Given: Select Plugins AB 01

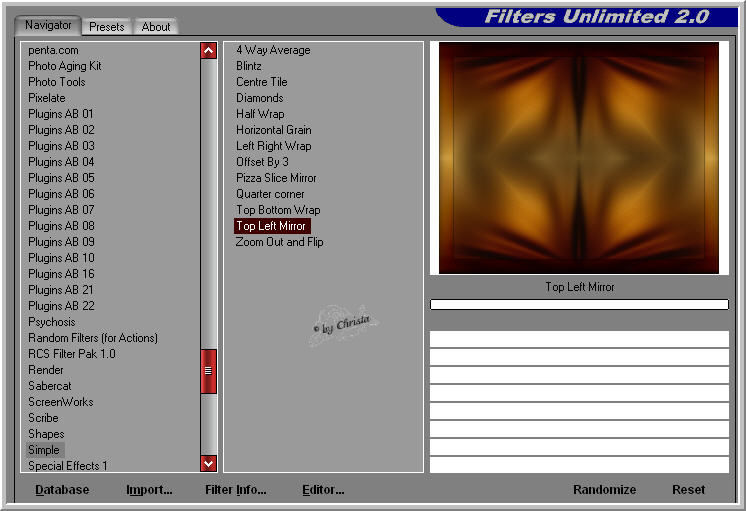Looking at the screenshot, I should tap(61, 114).
